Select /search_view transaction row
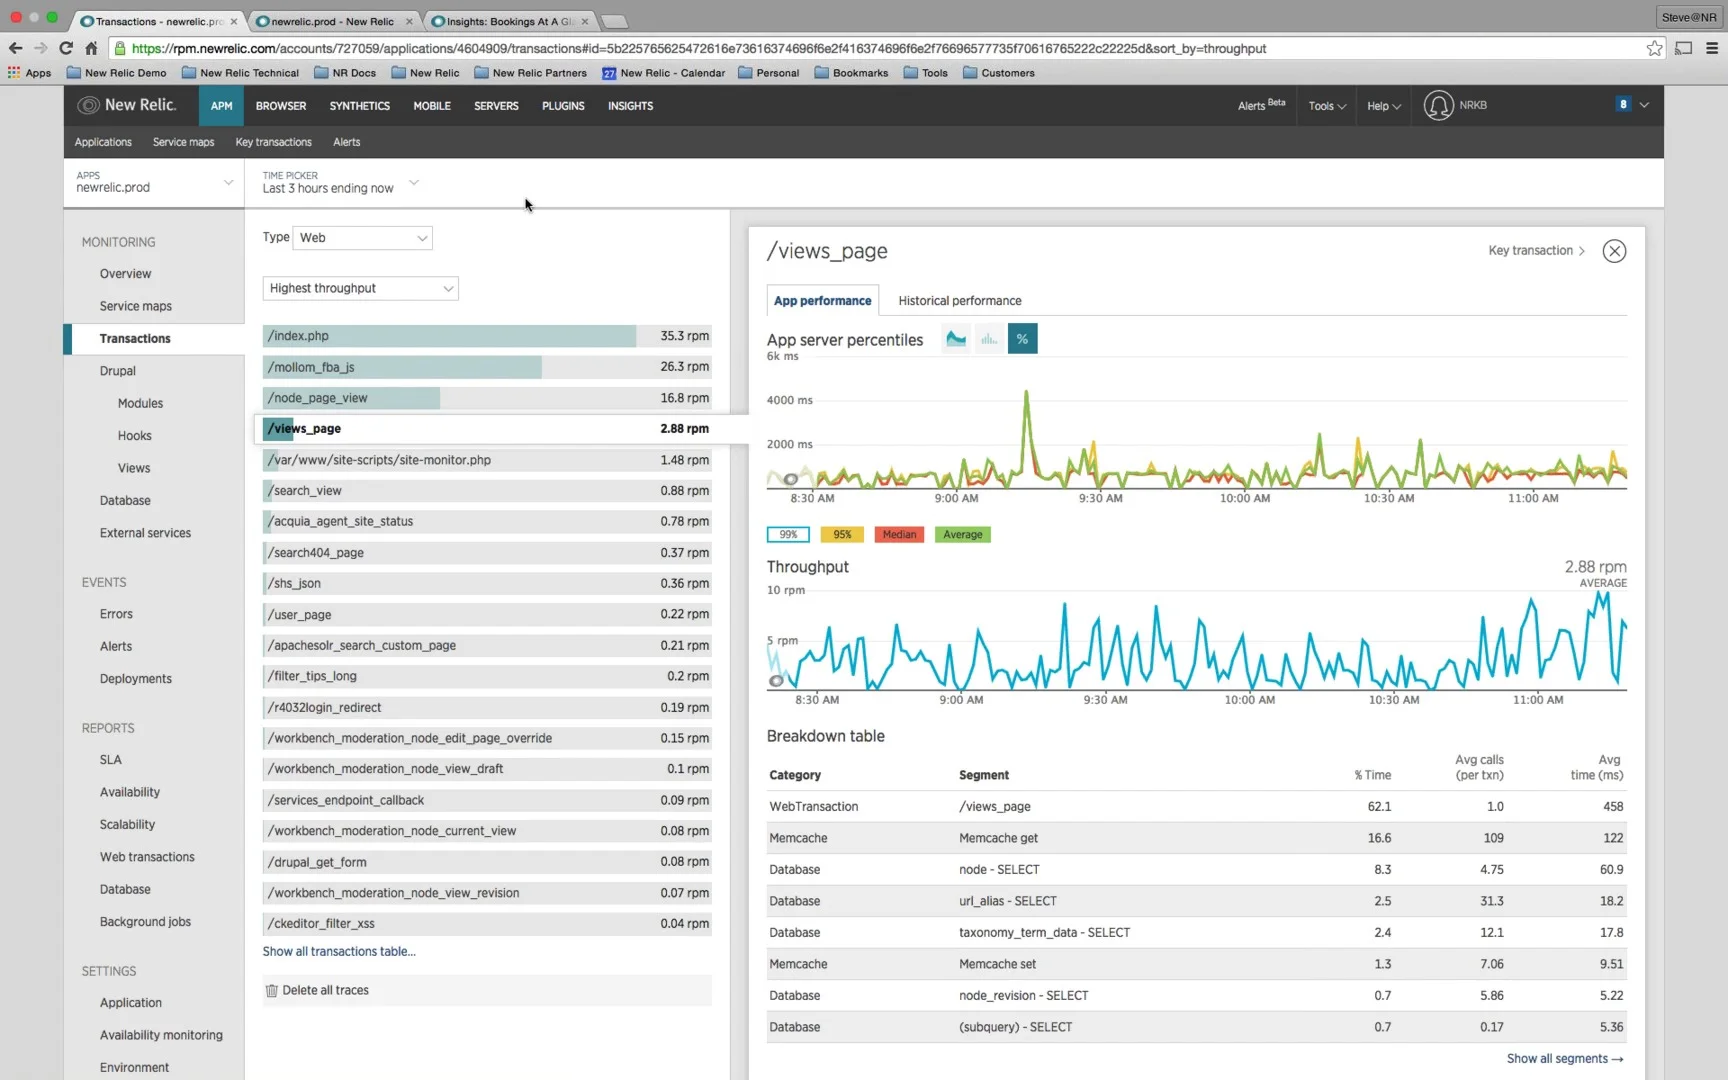Image resolution: width=1728 pixels, height=1080 pixels. point(487,491)
